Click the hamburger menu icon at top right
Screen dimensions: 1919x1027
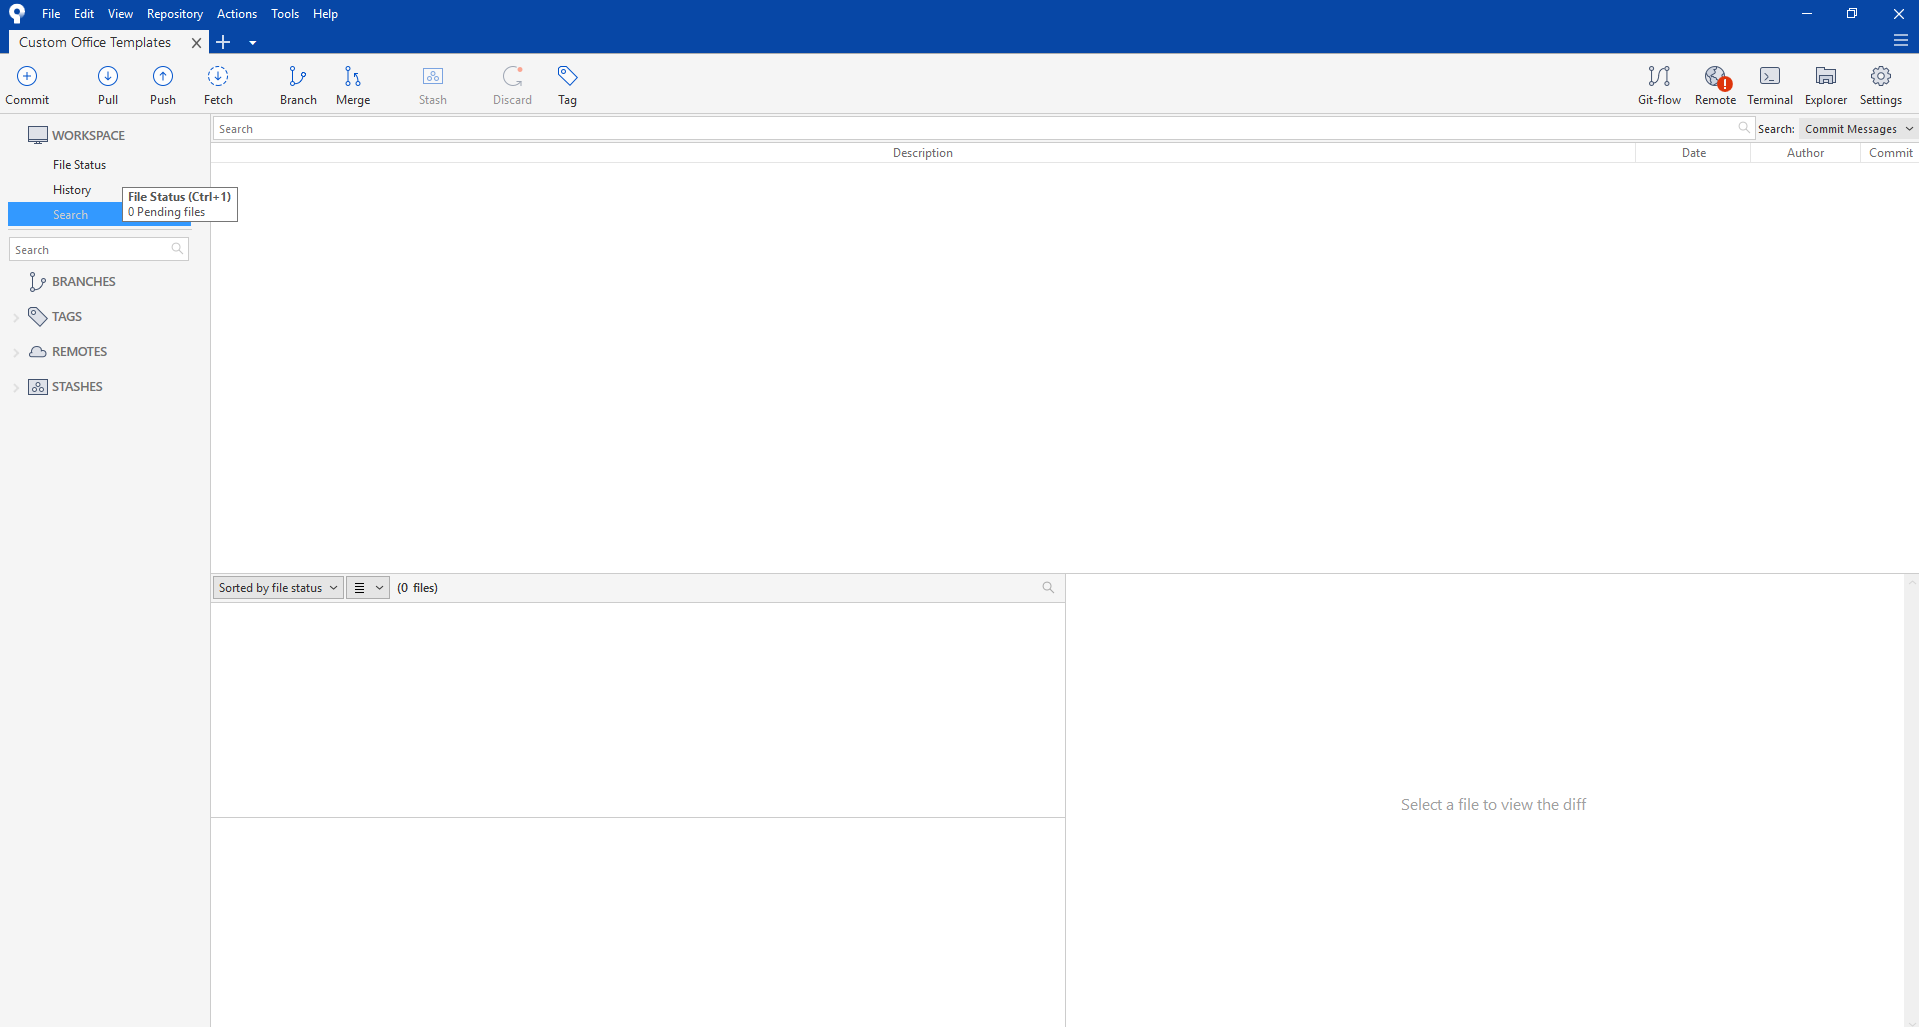(1901, 41)
